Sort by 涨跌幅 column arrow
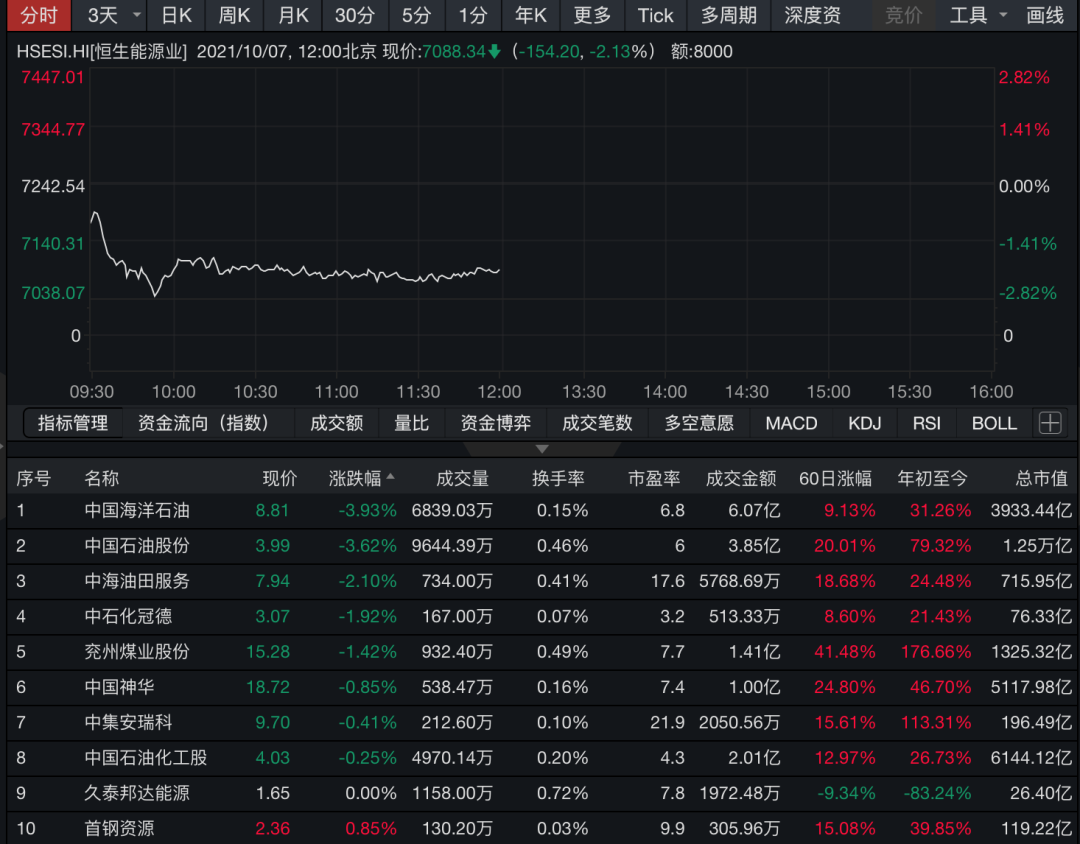 (x=391, y=475)
